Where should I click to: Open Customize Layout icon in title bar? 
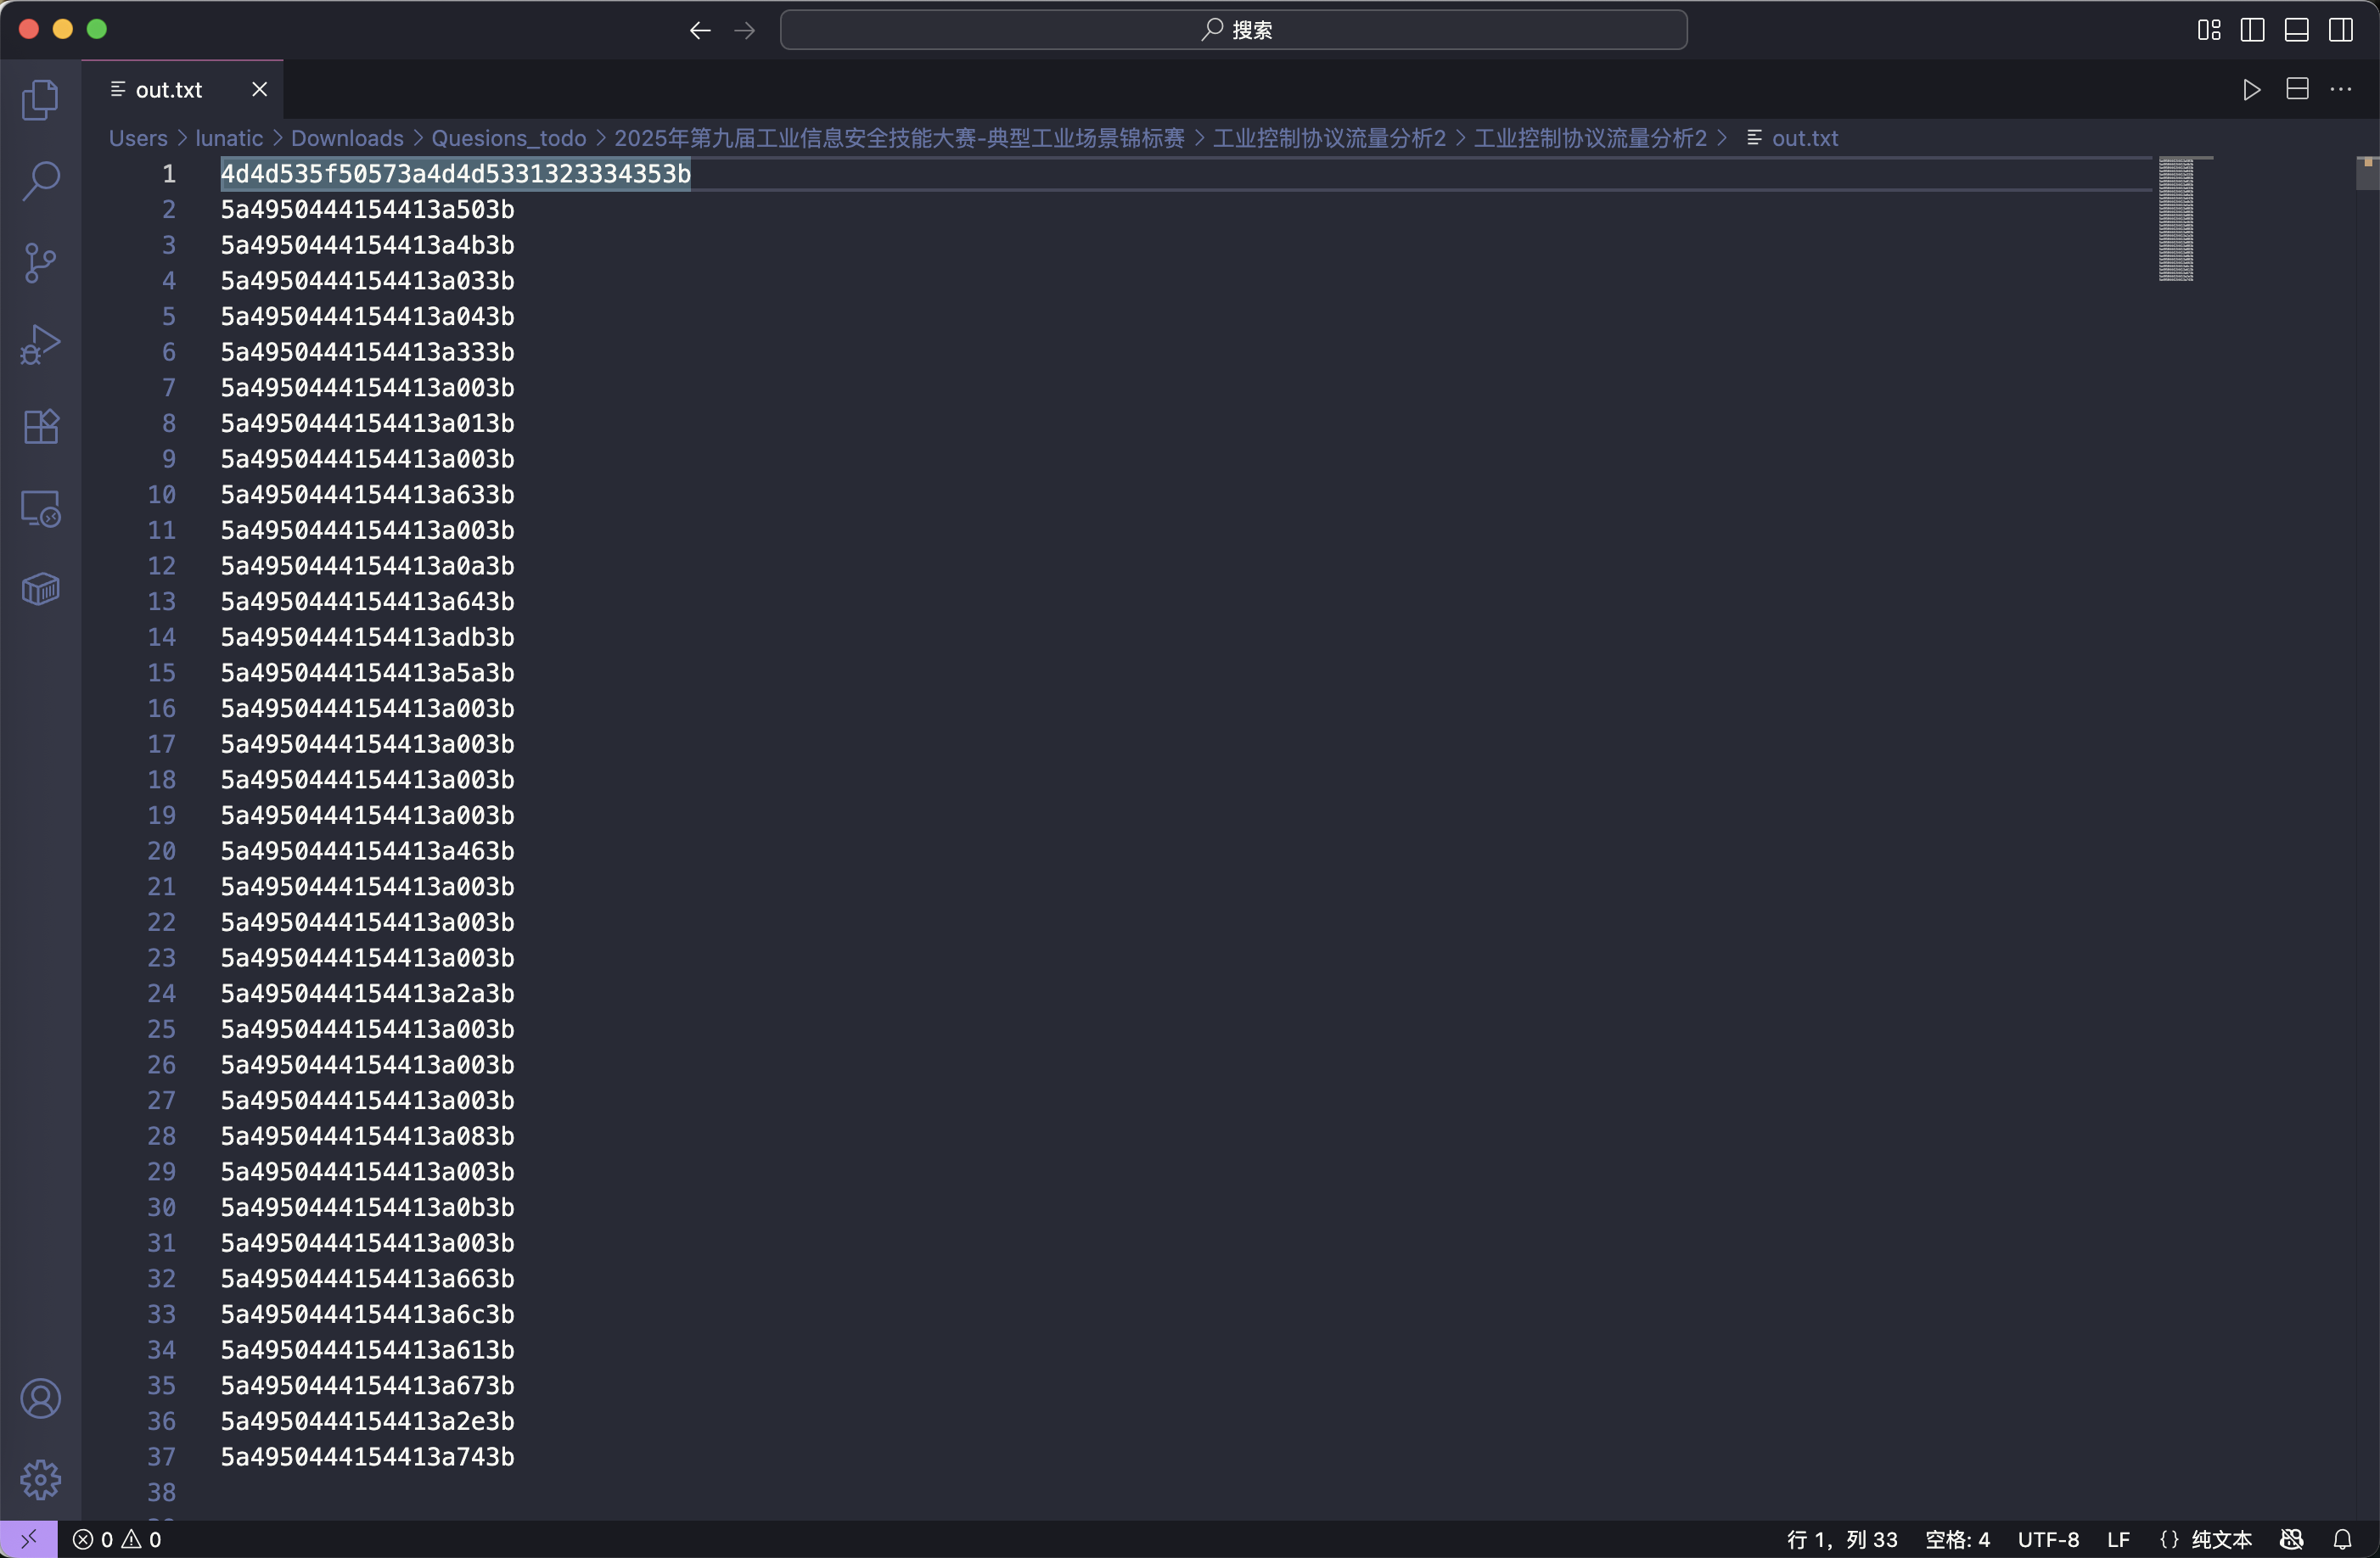(2209, 30)
